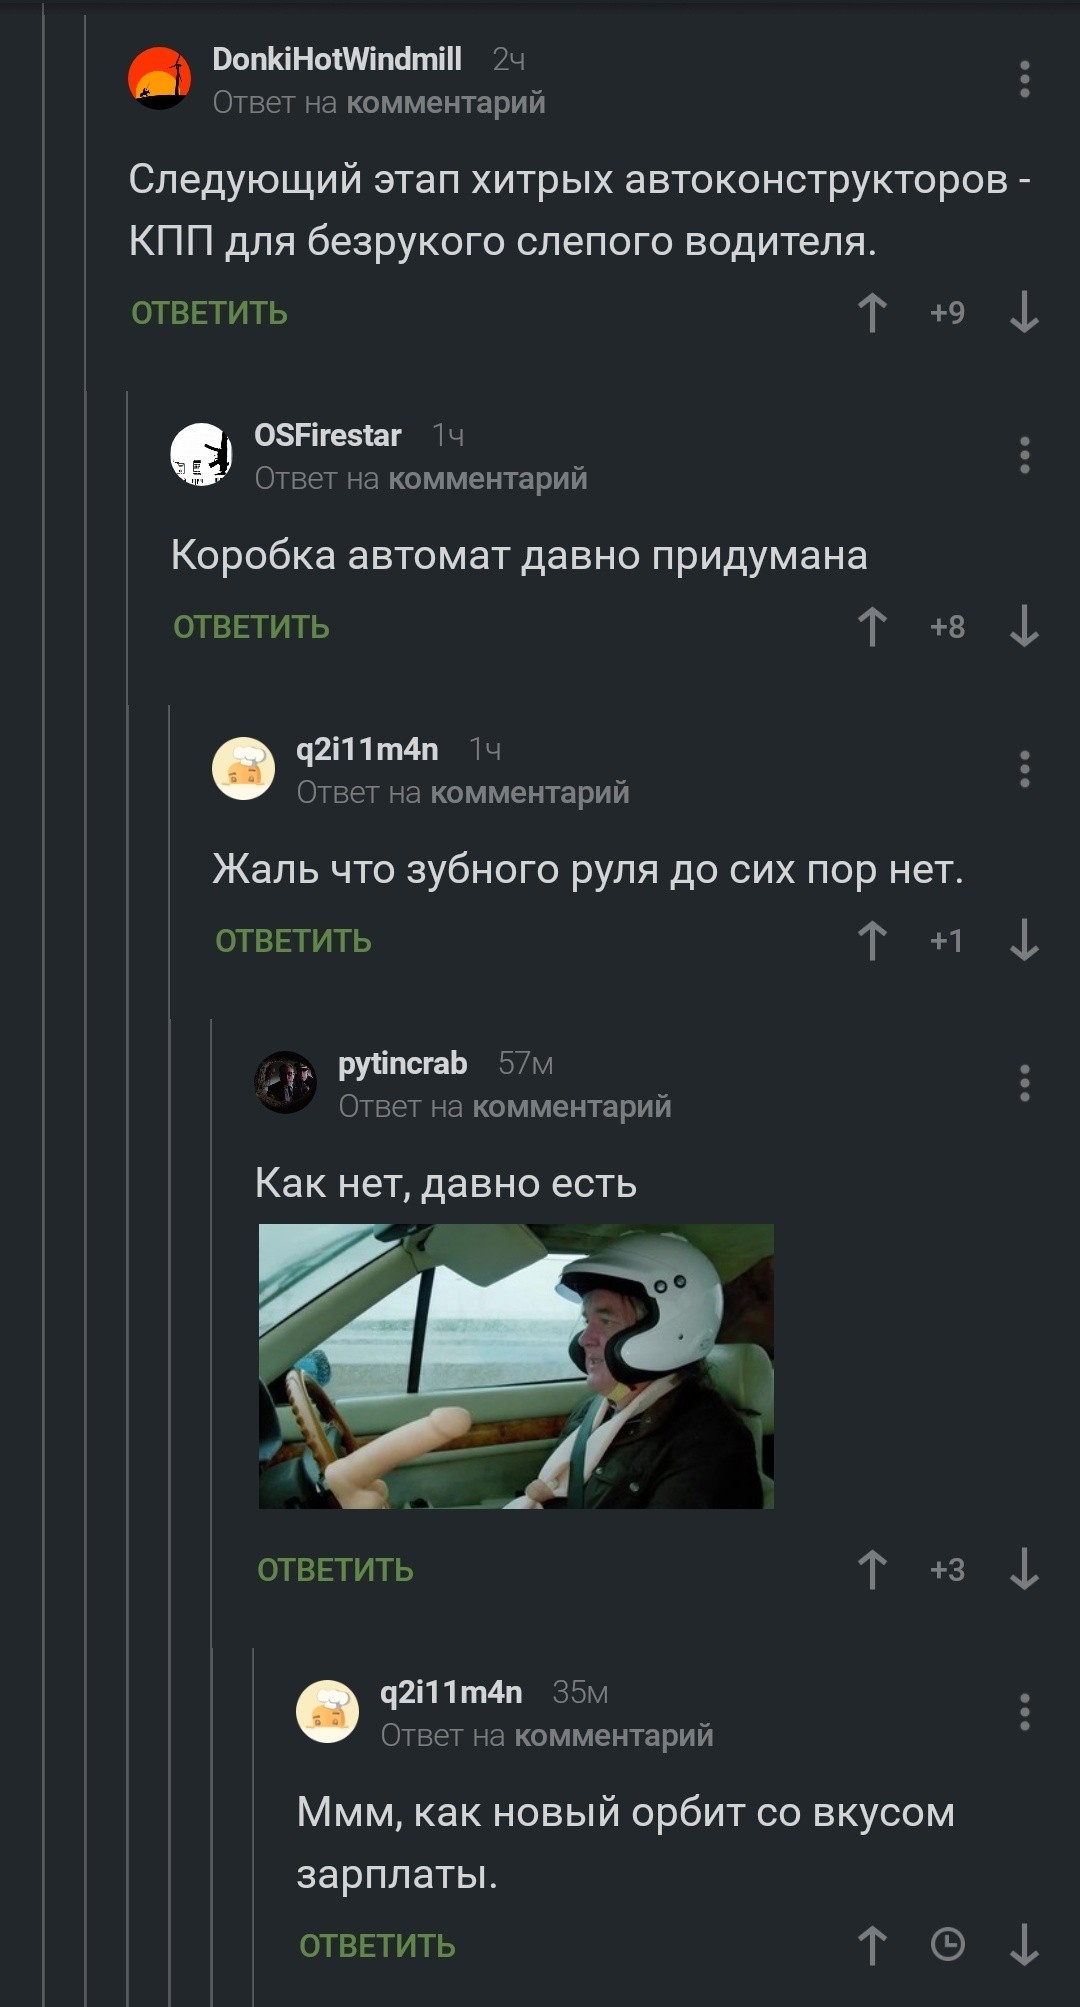This screenshot has width=1080, height=2007.
Task: Open the parent комментарий link under pytincrab
Action: tap(572, 1107)
